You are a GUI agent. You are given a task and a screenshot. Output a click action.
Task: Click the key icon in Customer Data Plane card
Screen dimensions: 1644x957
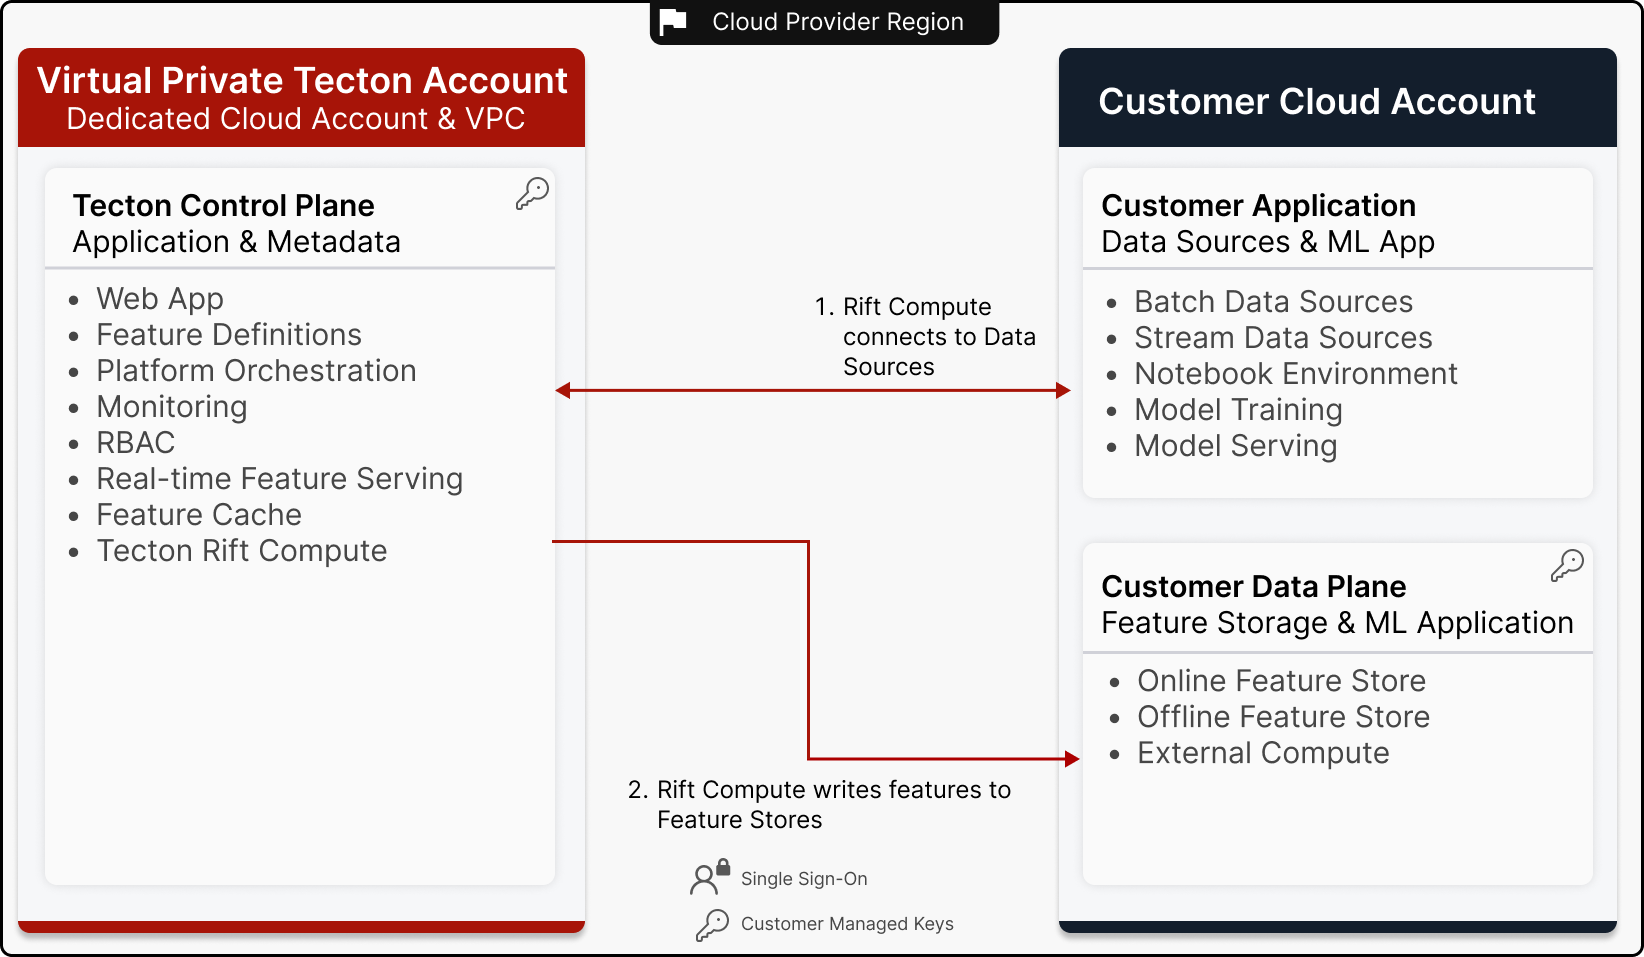1567,565
